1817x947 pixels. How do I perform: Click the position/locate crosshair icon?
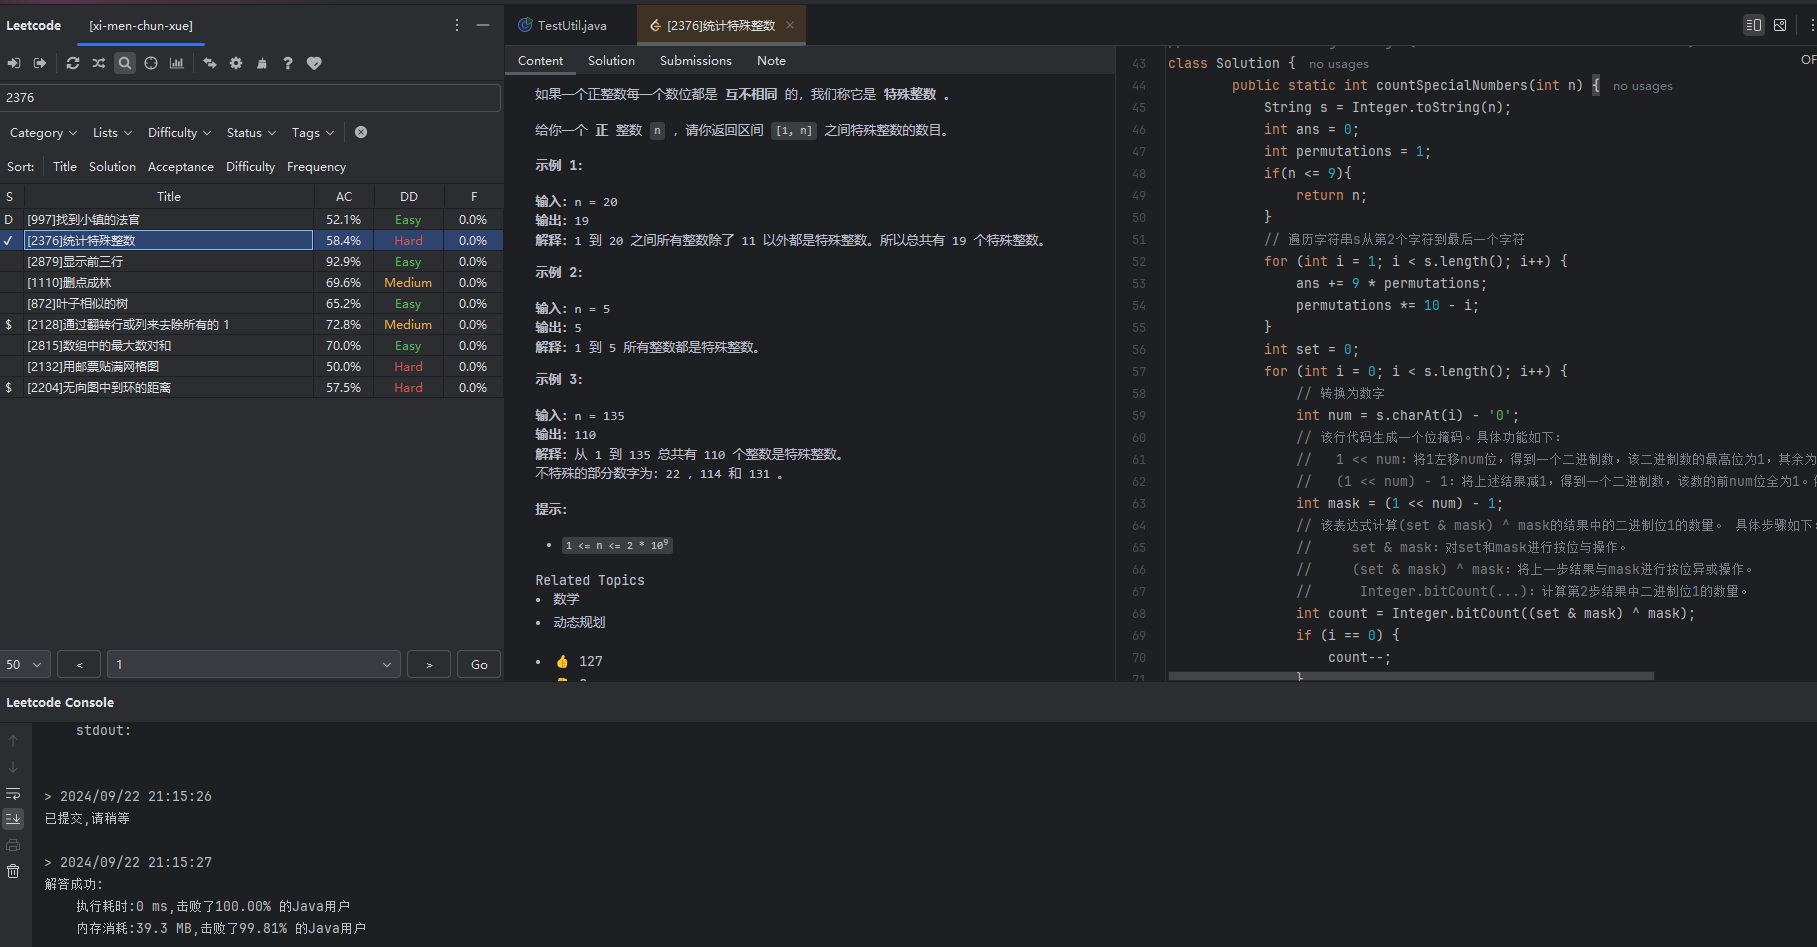pyautogui.click(x=151, y=63)
